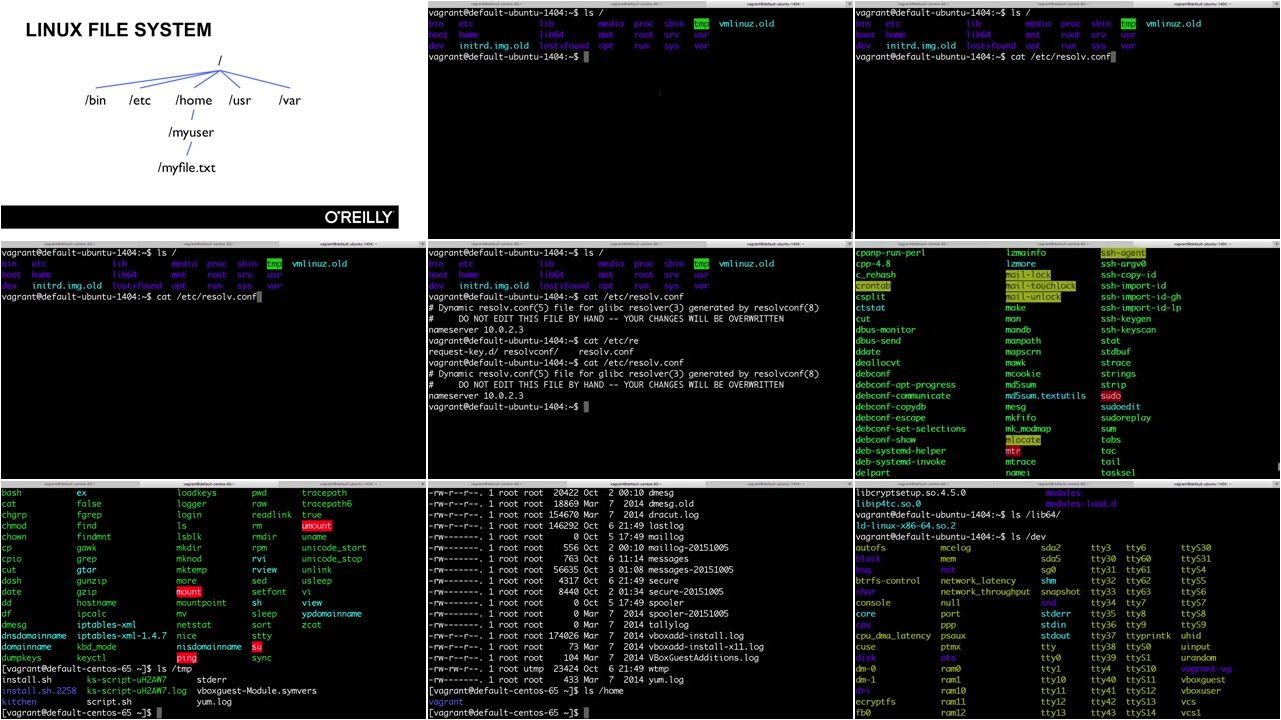Open thumbnail listing cpanp-run-perl and ssh-agent commands
This screenshot has width=1281, height=720.
[1067, 359]
